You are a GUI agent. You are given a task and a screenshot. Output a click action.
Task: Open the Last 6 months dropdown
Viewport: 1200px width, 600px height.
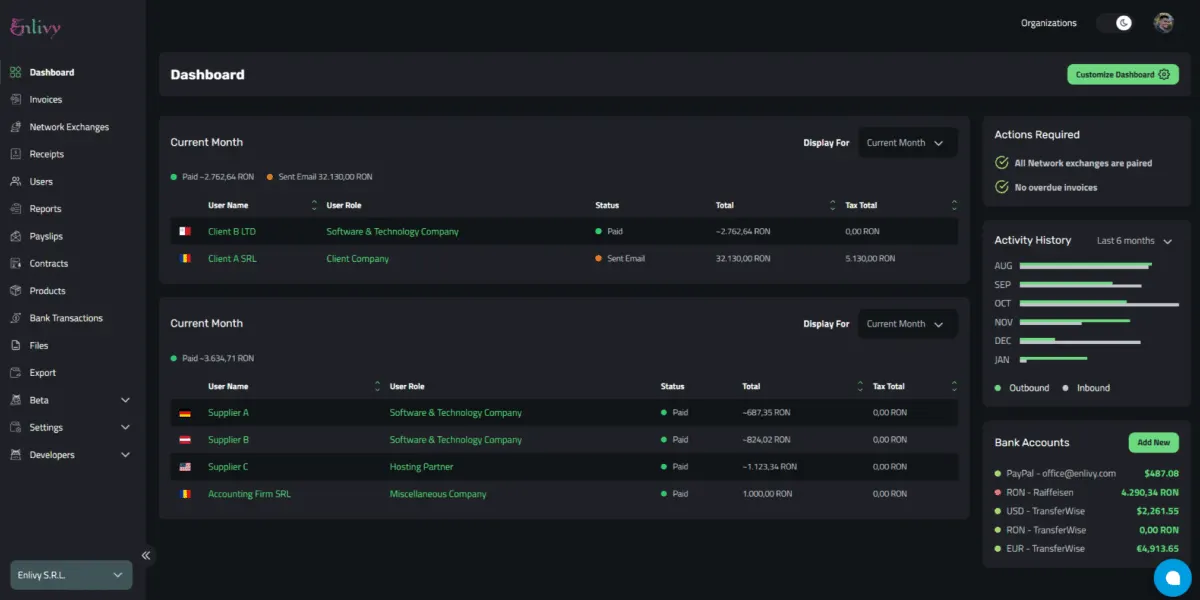tap(1134, 241)
